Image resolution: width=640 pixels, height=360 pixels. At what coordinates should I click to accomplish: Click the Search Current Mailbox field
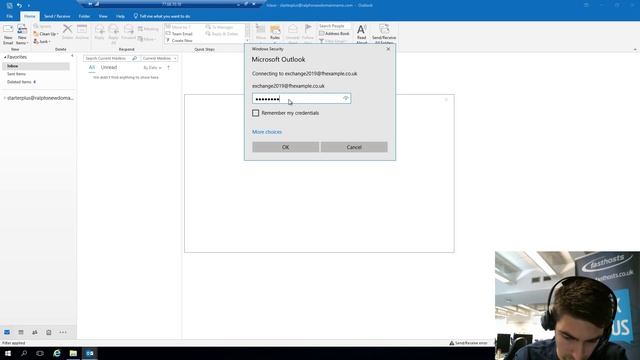pyautogui.click(x=107, y=58)
